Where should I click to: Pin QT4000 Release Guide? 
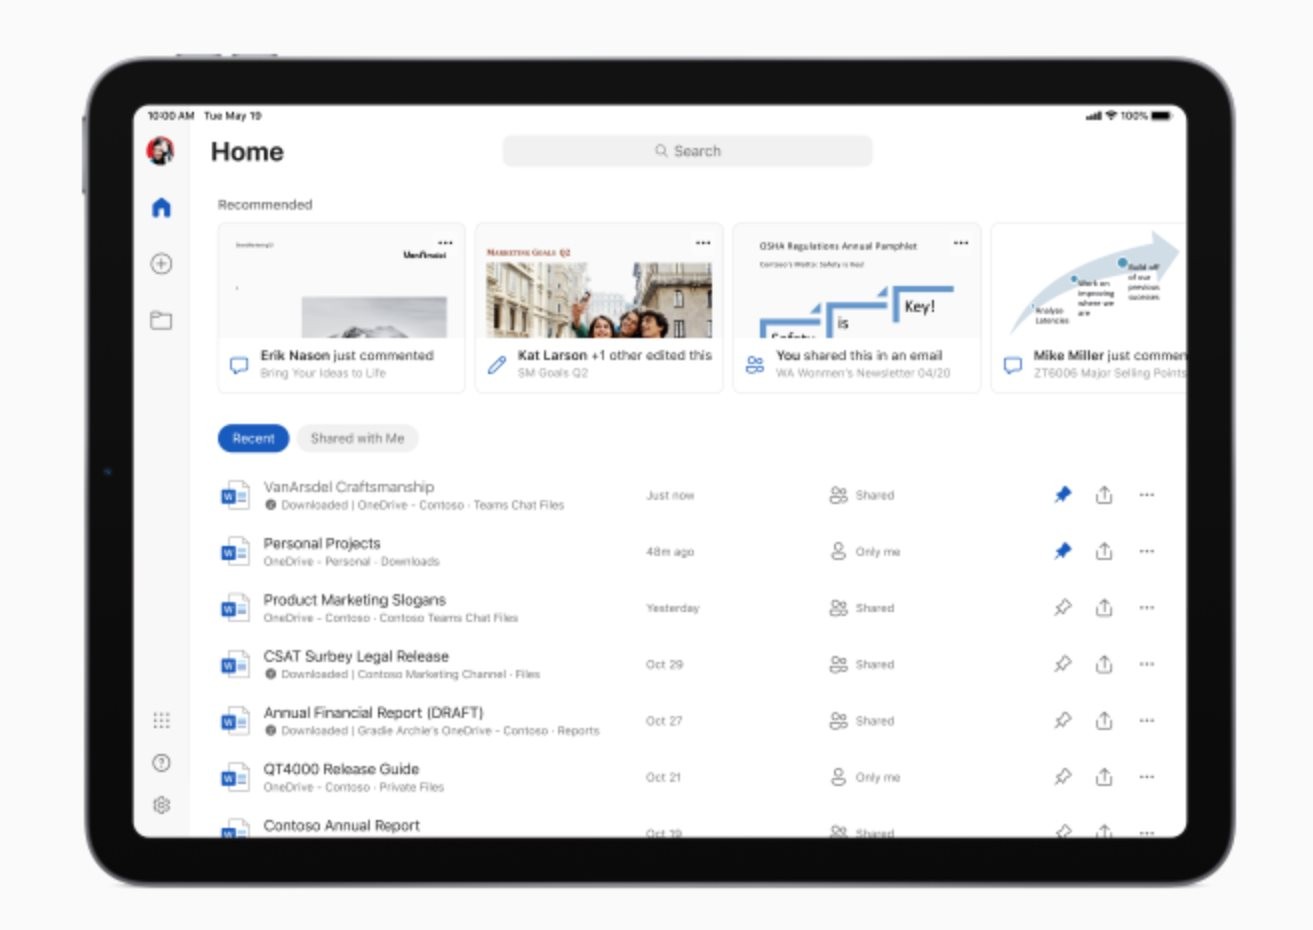click(1063, 776)
